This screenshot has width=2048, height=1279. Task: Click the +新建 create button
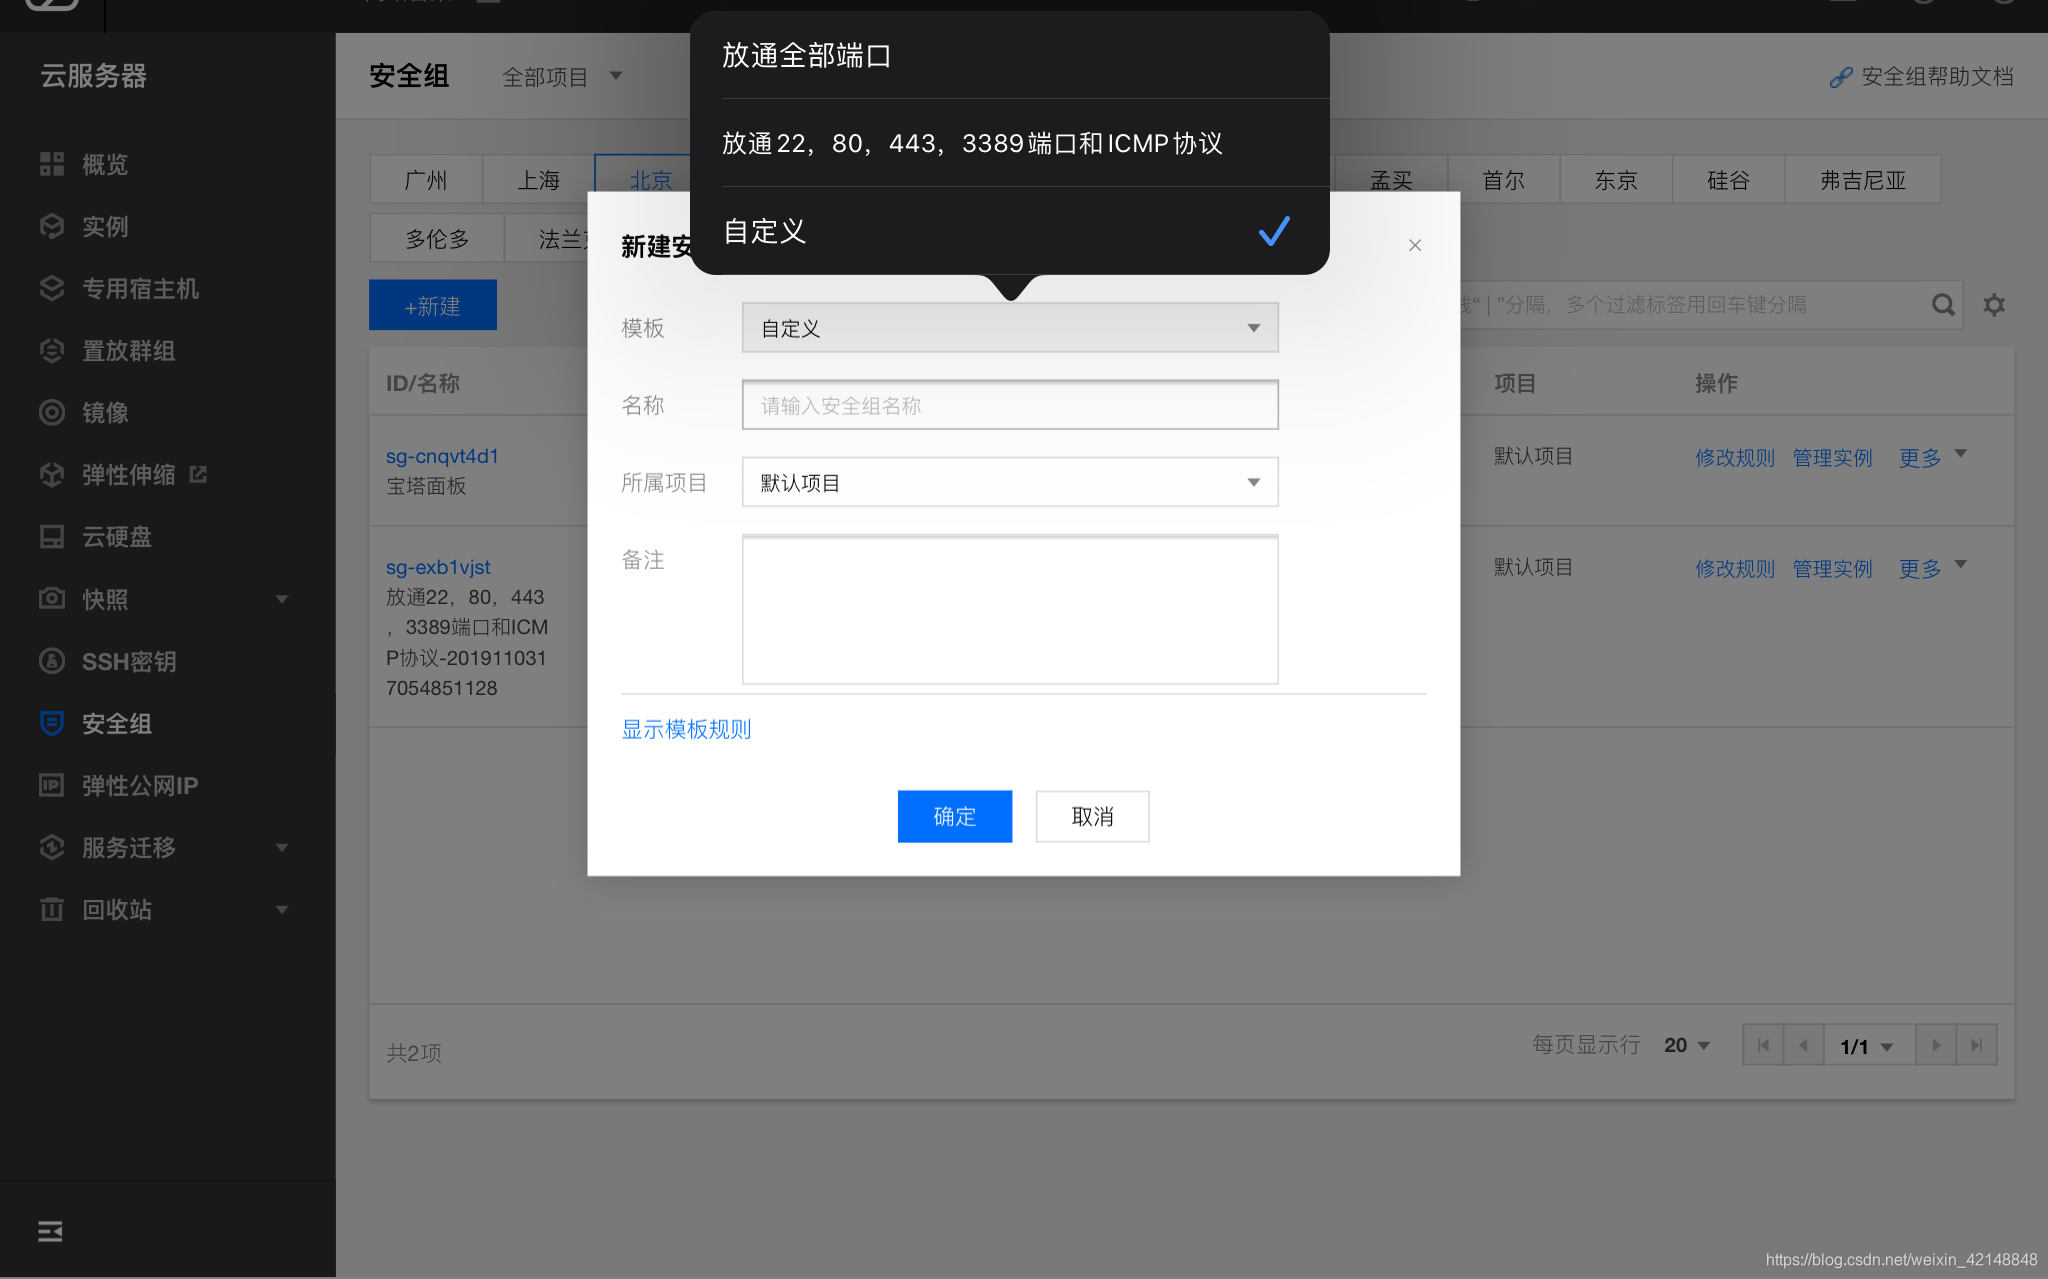433,305
